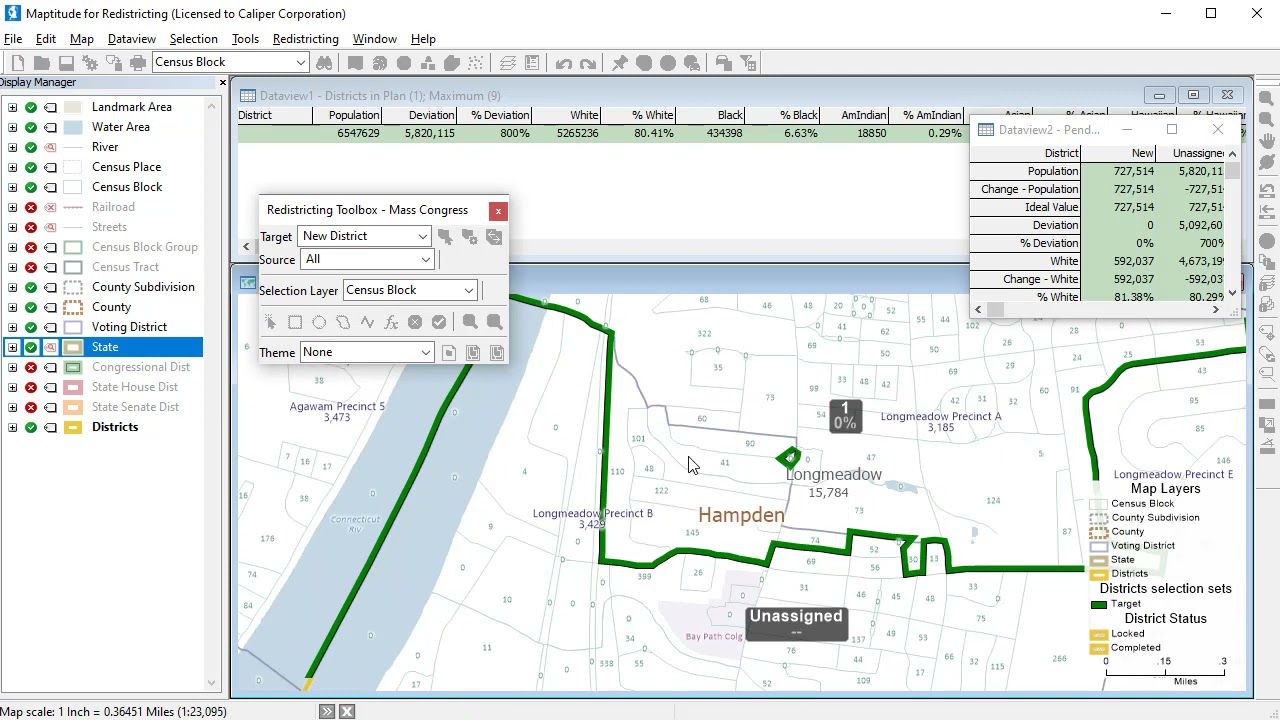The height and width of the screenshot is (720, 1280).
Task: Select the rectangle selection tool in toolbox
Action: point(295,322)
